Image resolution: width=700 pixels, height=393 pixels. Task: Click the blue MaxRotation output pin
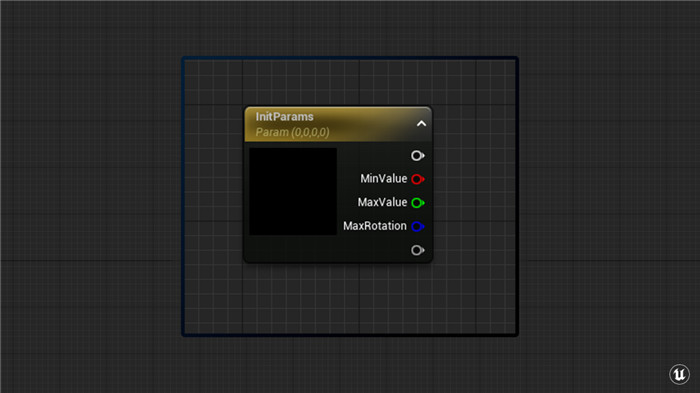(x=417, y=226)
